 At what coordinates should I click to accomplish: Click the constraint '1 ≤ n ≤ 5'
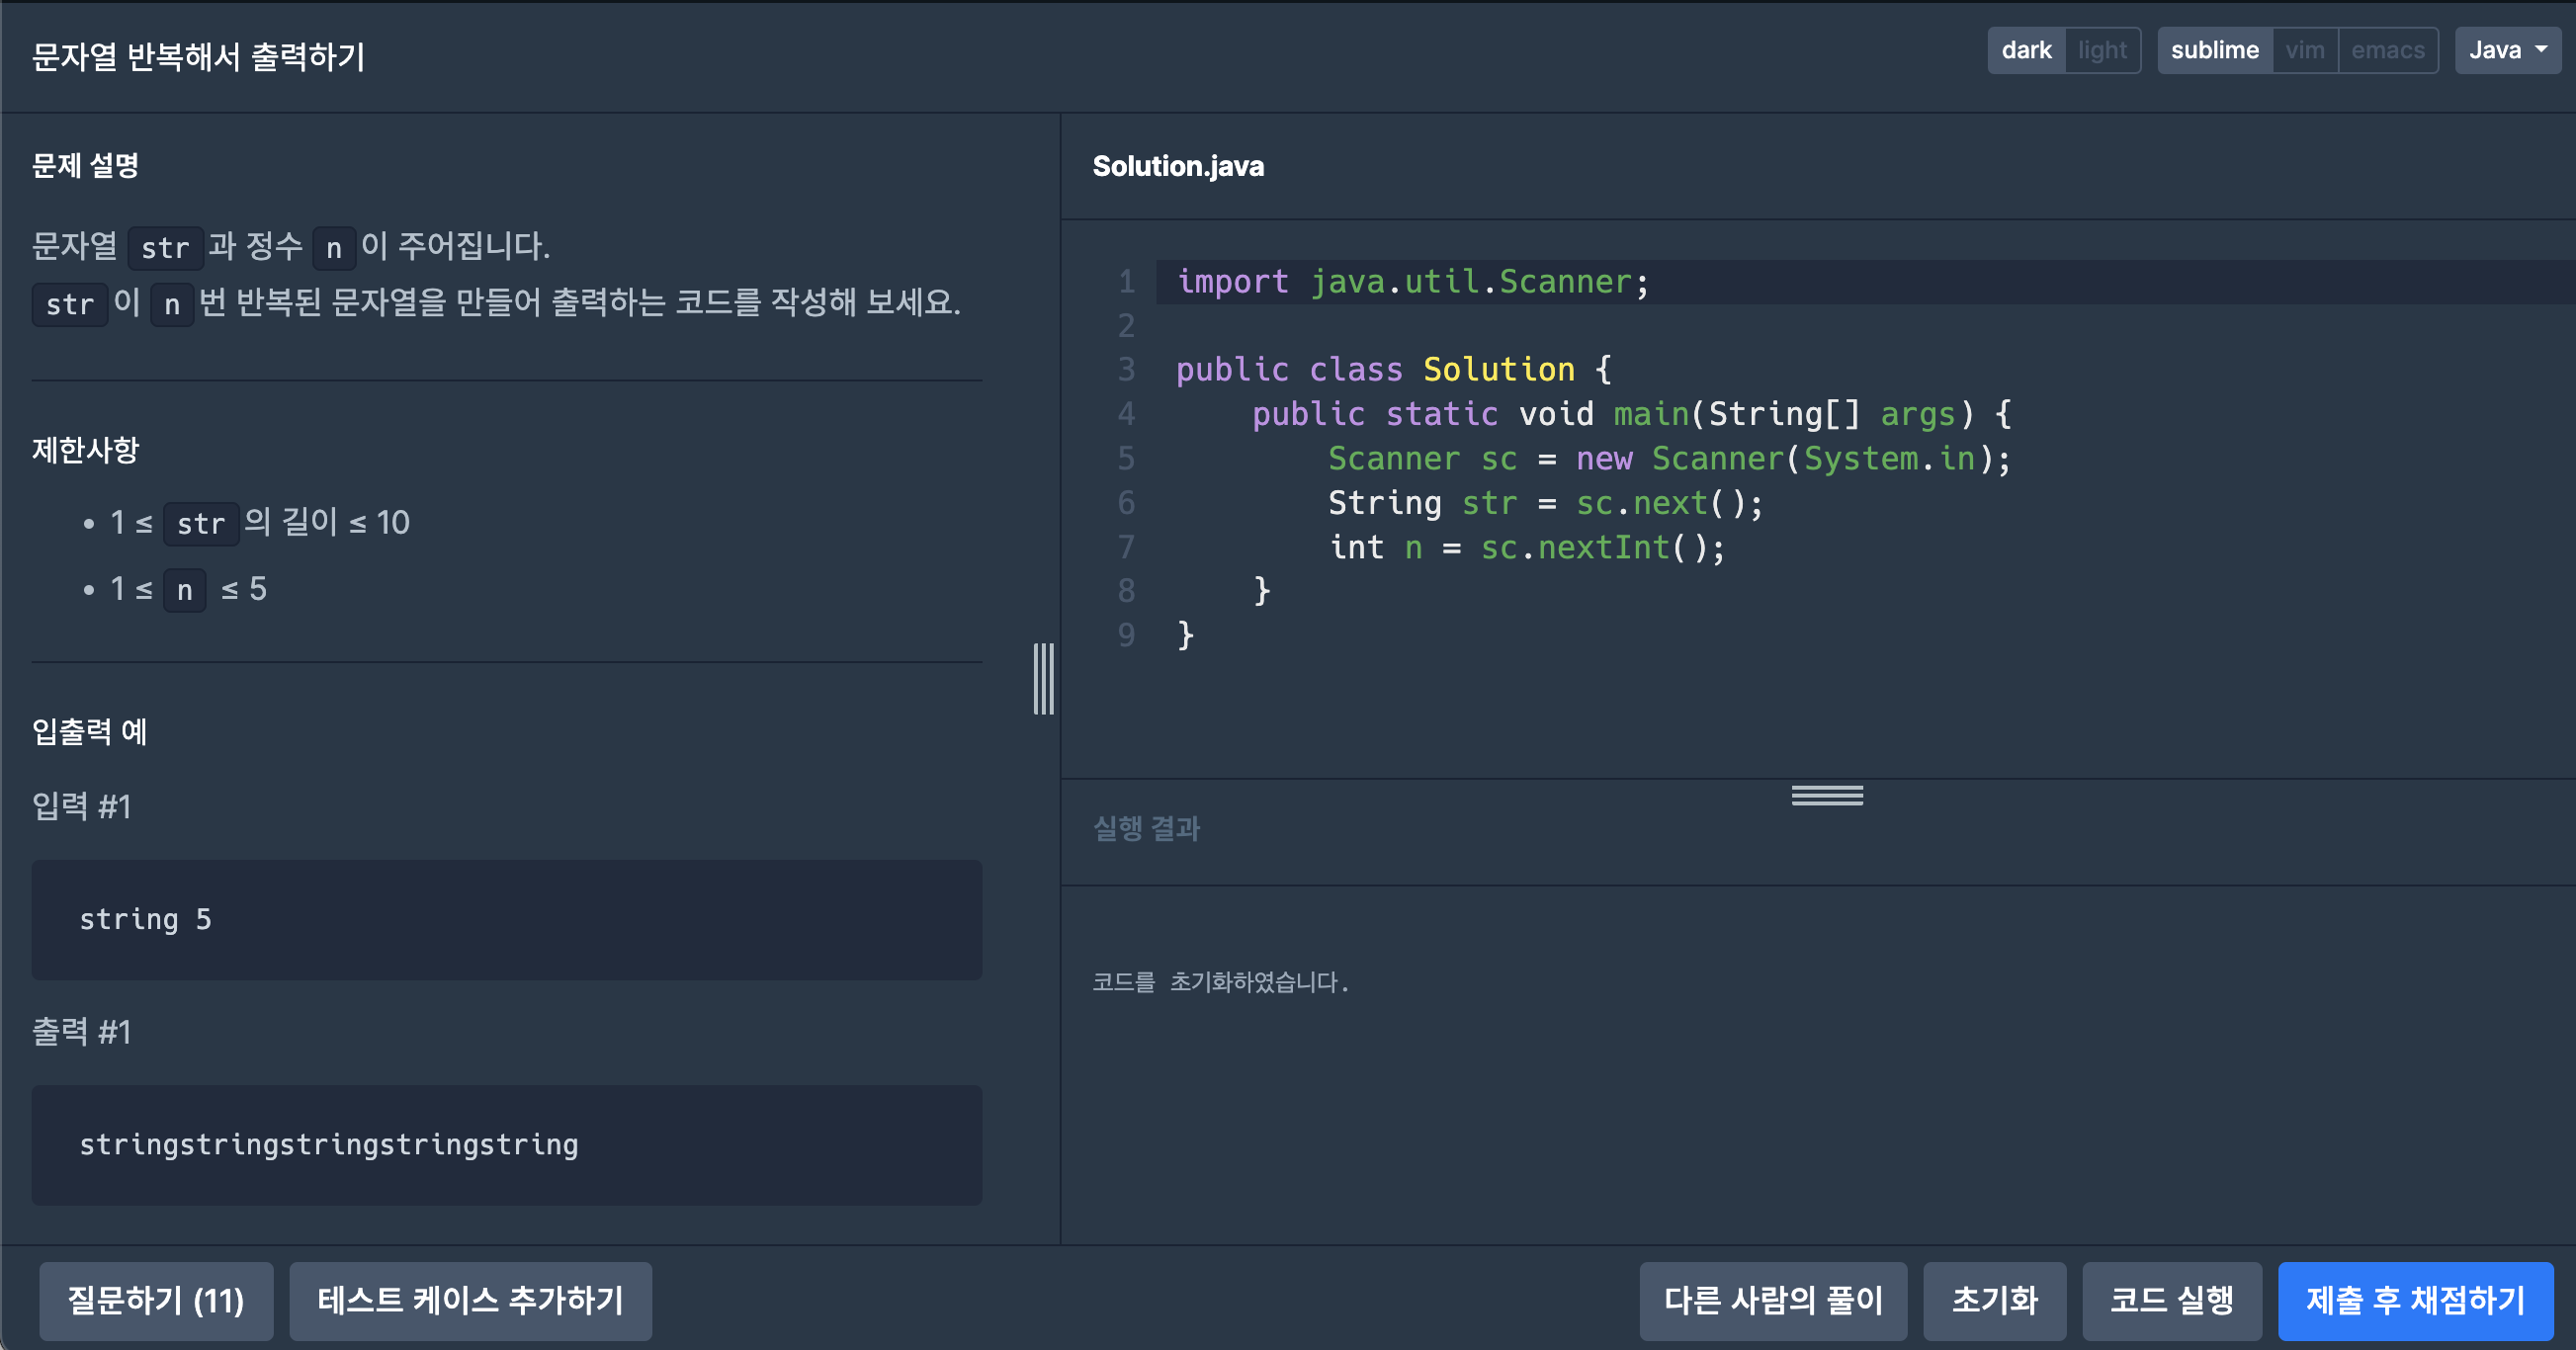click(188, 590)
